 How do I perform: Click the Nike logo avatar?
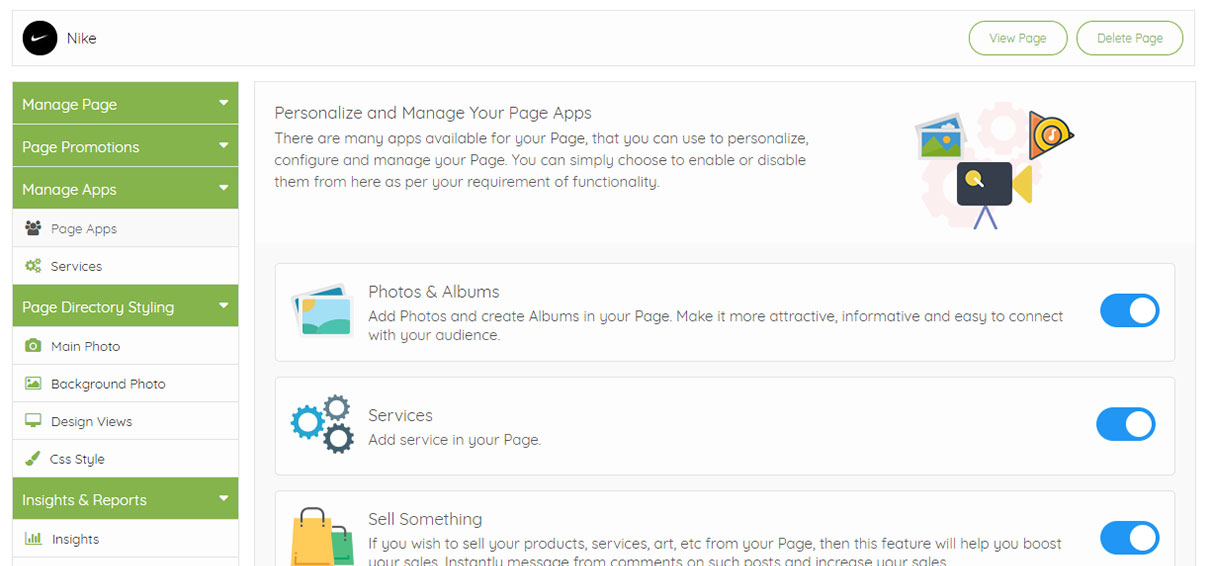(40, 39)
